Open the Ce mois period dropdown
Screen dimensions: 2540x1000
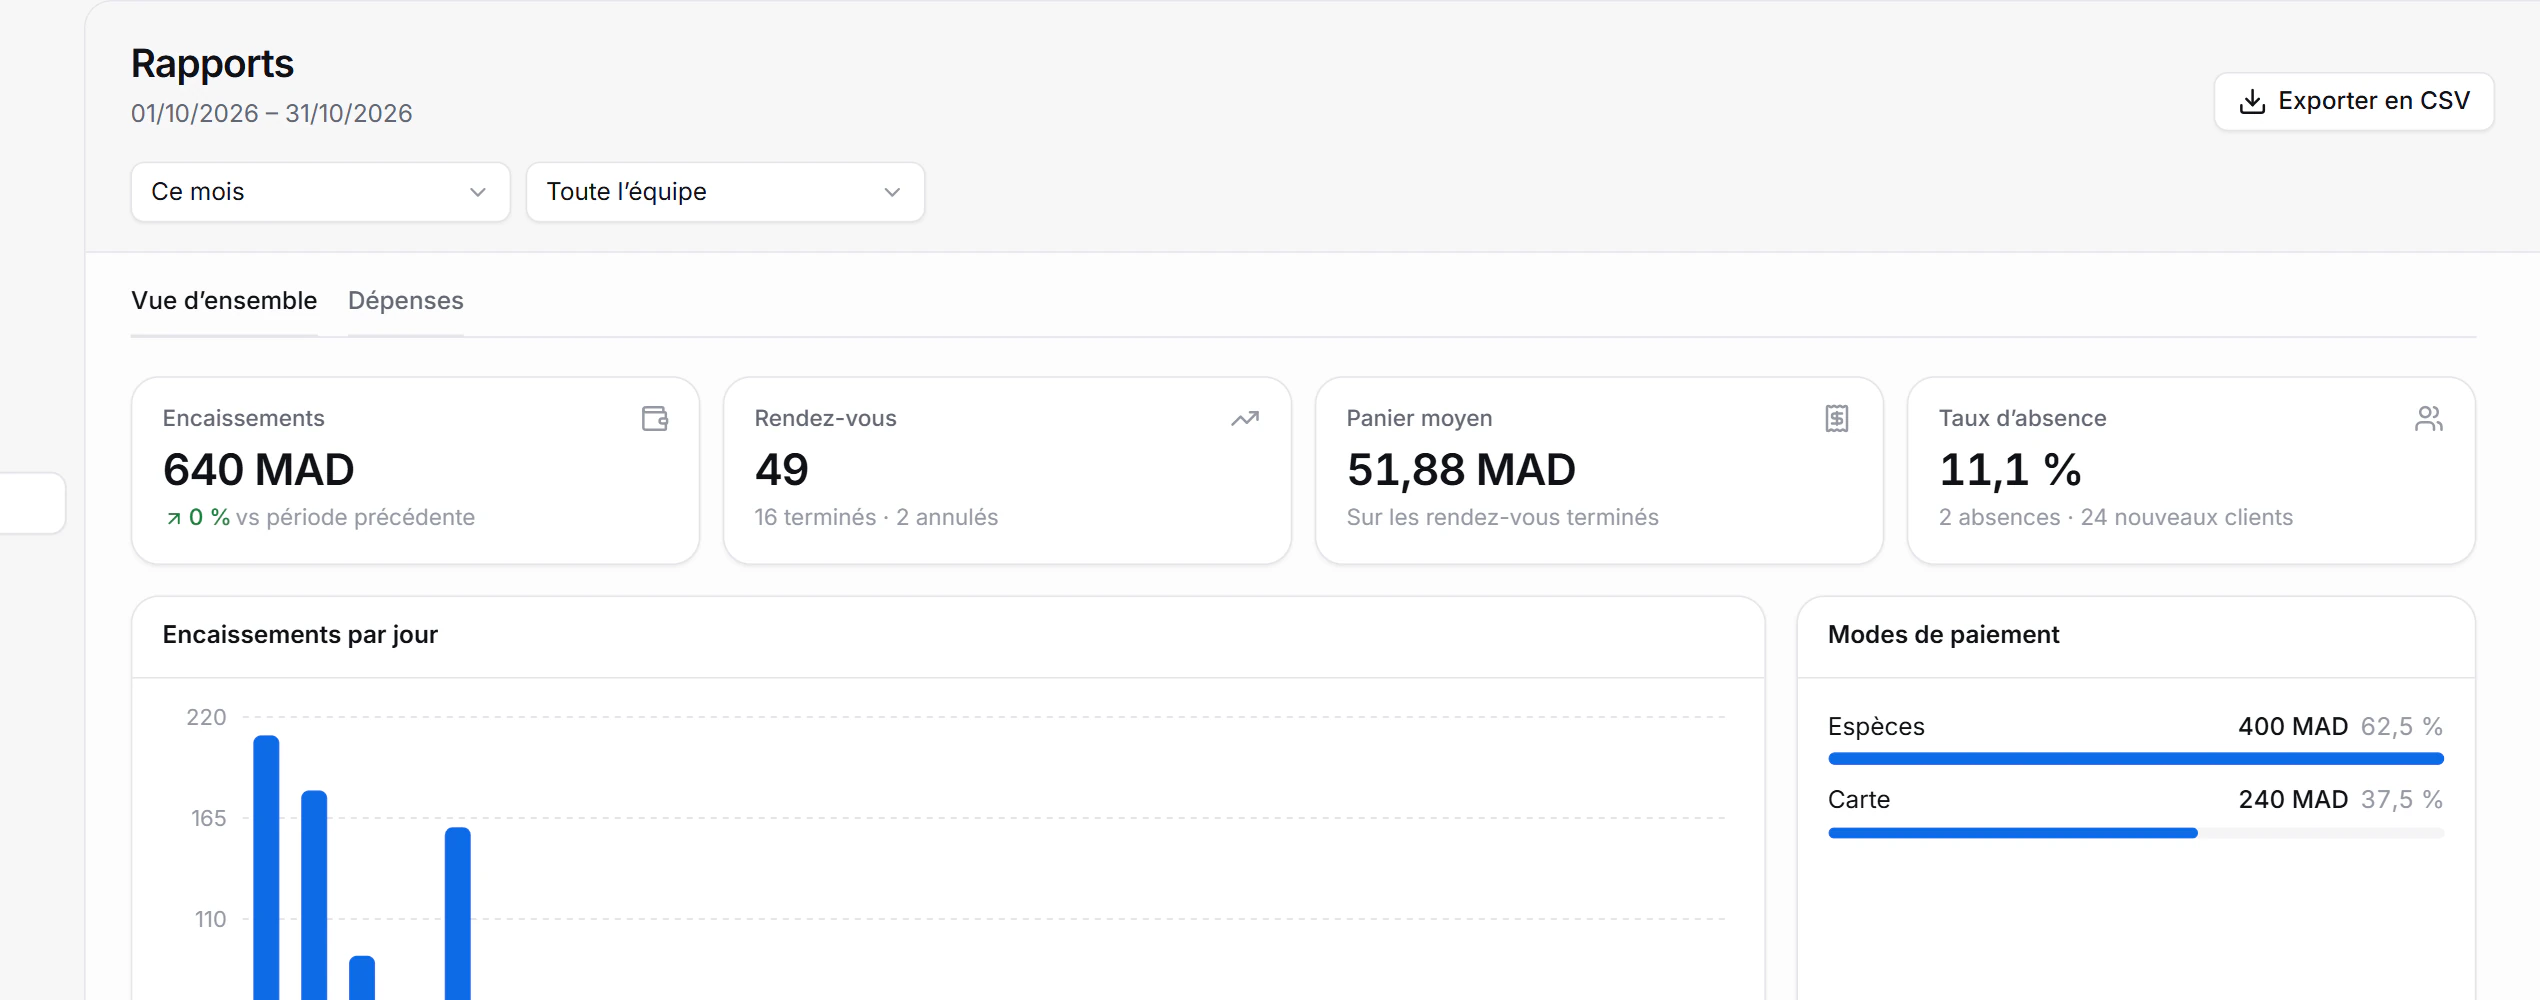[x=320, y=192]
